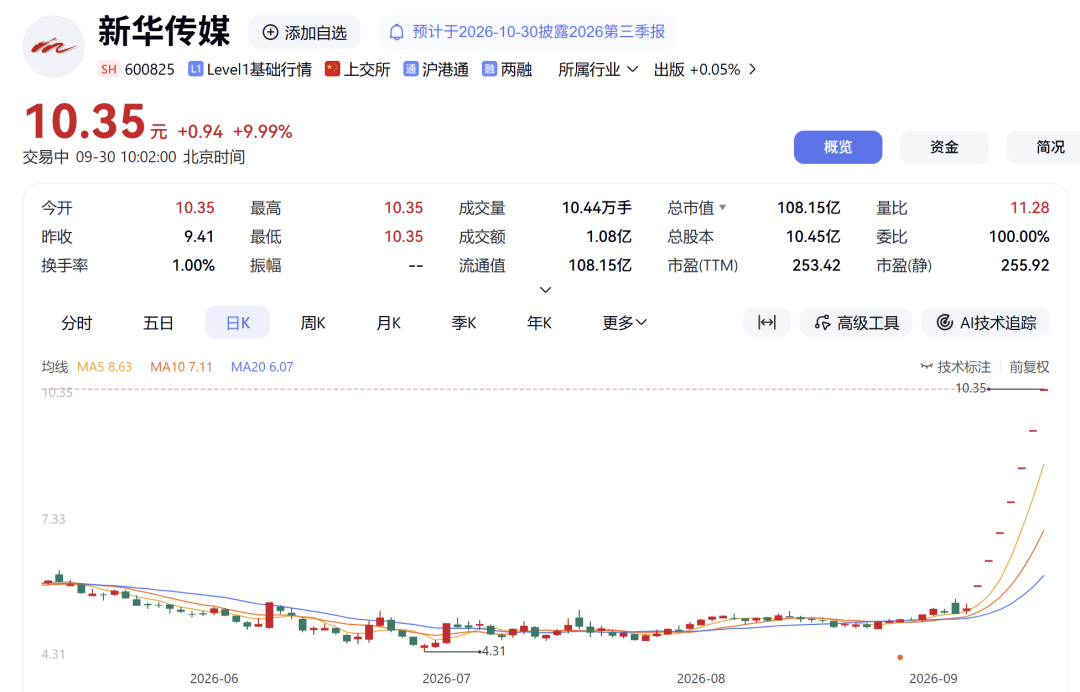The width and height of the screenshot is (1080, 692).
Task: Click the L1 Level1 badge icon
Action: [x=196, y=69]
